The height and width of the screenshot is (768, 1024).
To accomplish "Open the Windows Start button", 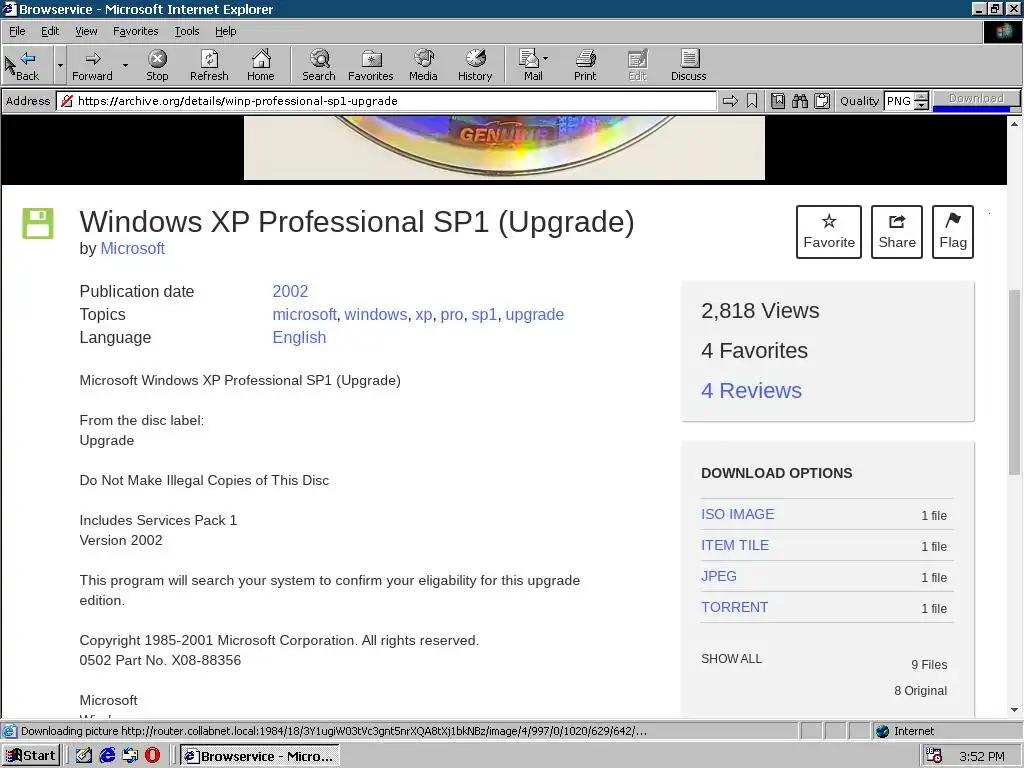I will [31, 756].
